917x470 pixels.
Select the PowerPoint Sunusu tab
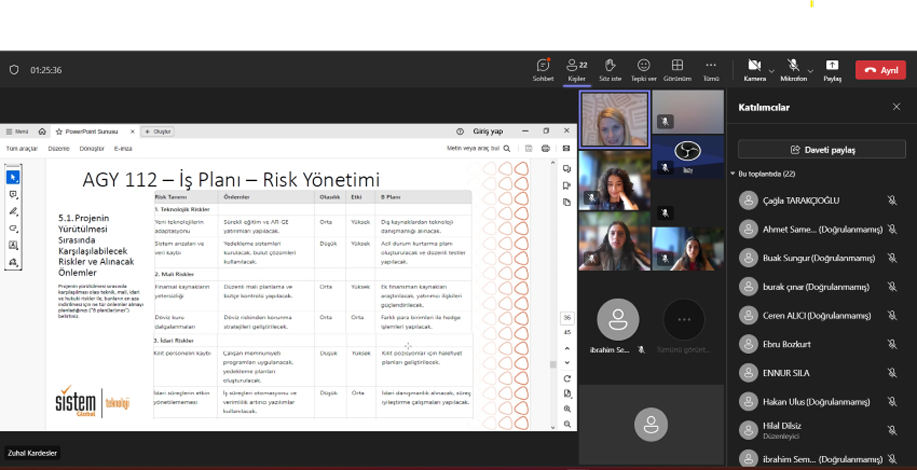tap(91, 131)
